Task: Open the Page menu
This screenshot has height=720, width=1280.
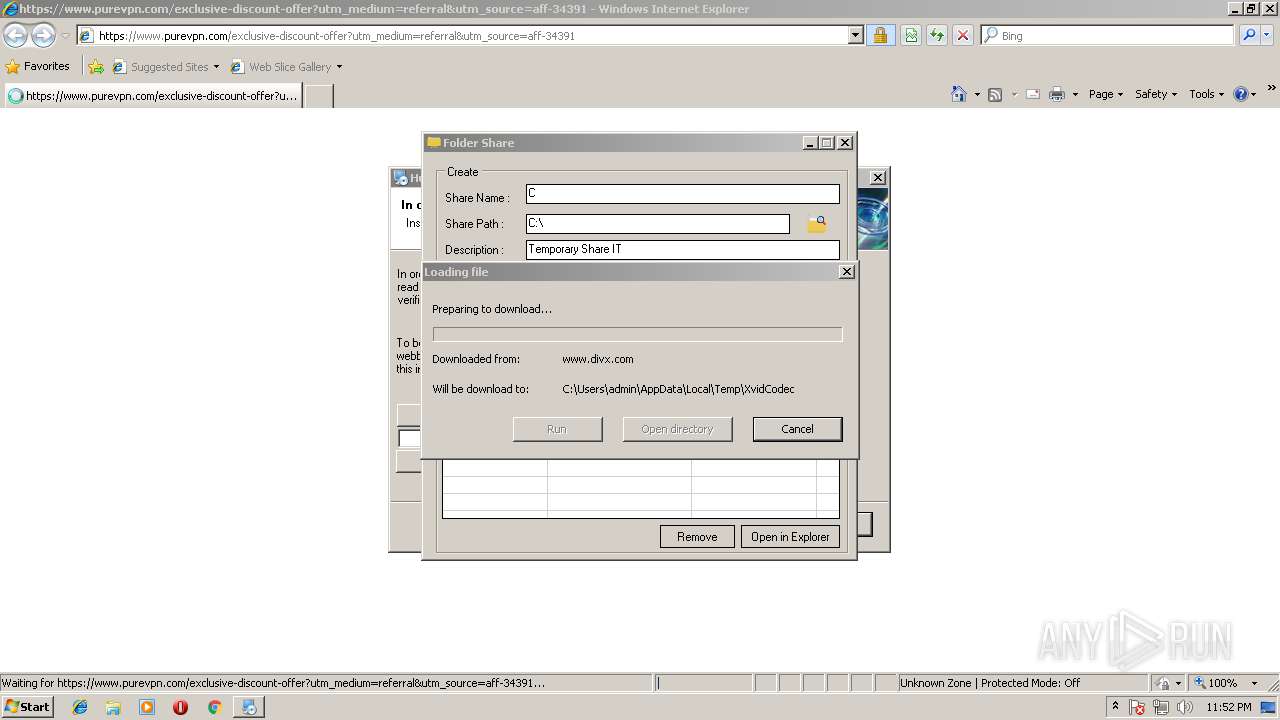Action: coord(1106,94)
